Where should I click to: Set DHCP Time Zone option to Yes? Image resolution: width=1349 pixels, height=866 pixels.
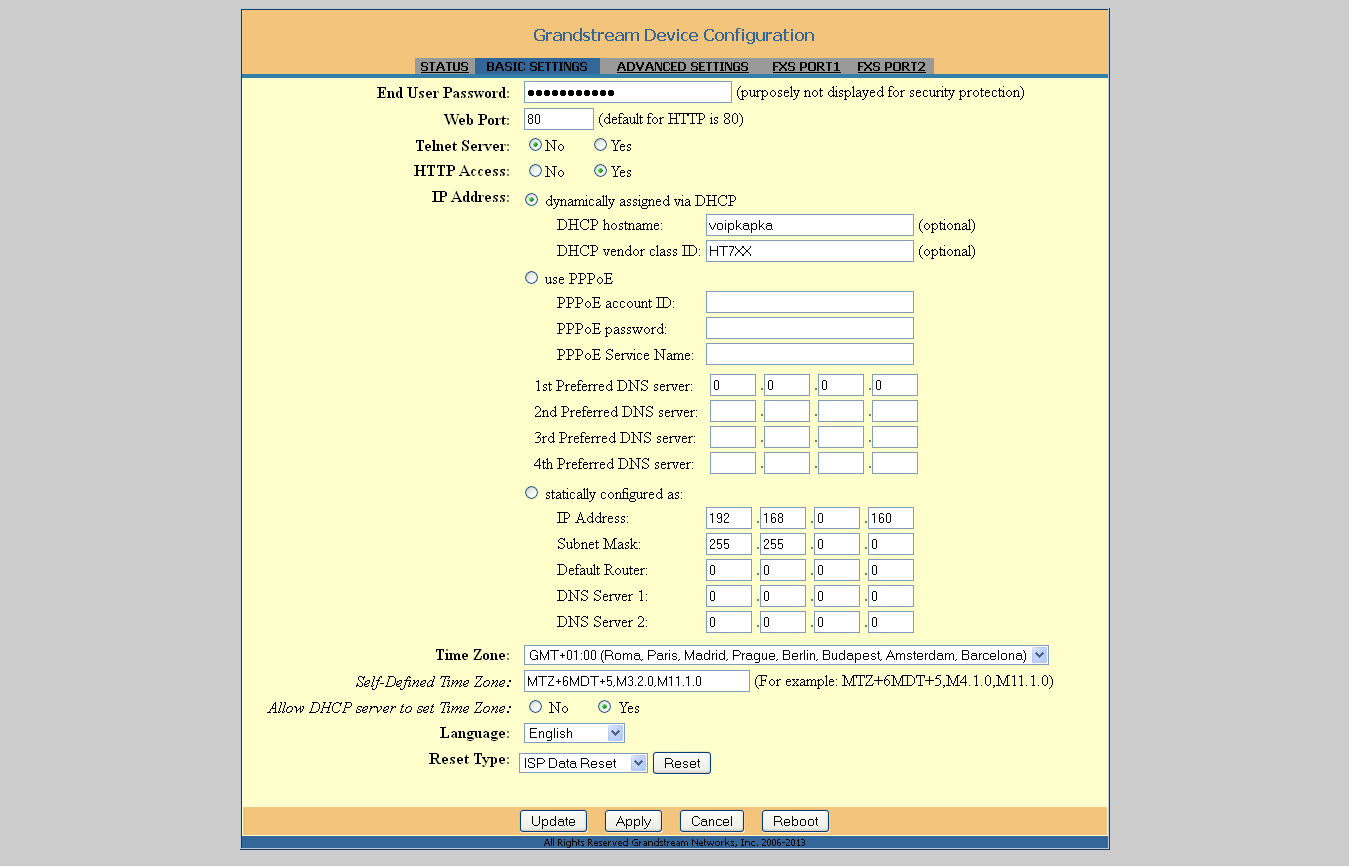[605, 707]
